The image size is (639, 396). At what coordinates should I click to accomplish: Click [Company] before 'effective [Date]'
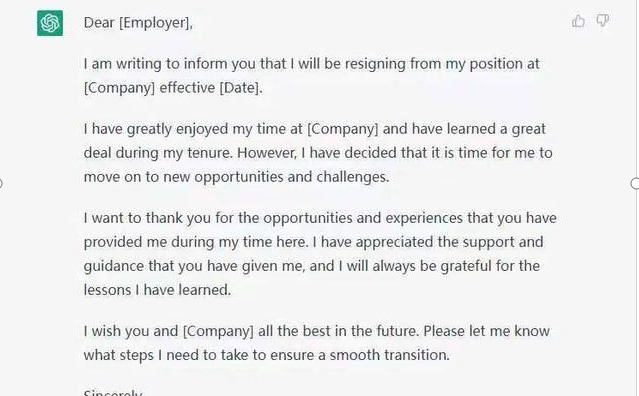[119, 88]
